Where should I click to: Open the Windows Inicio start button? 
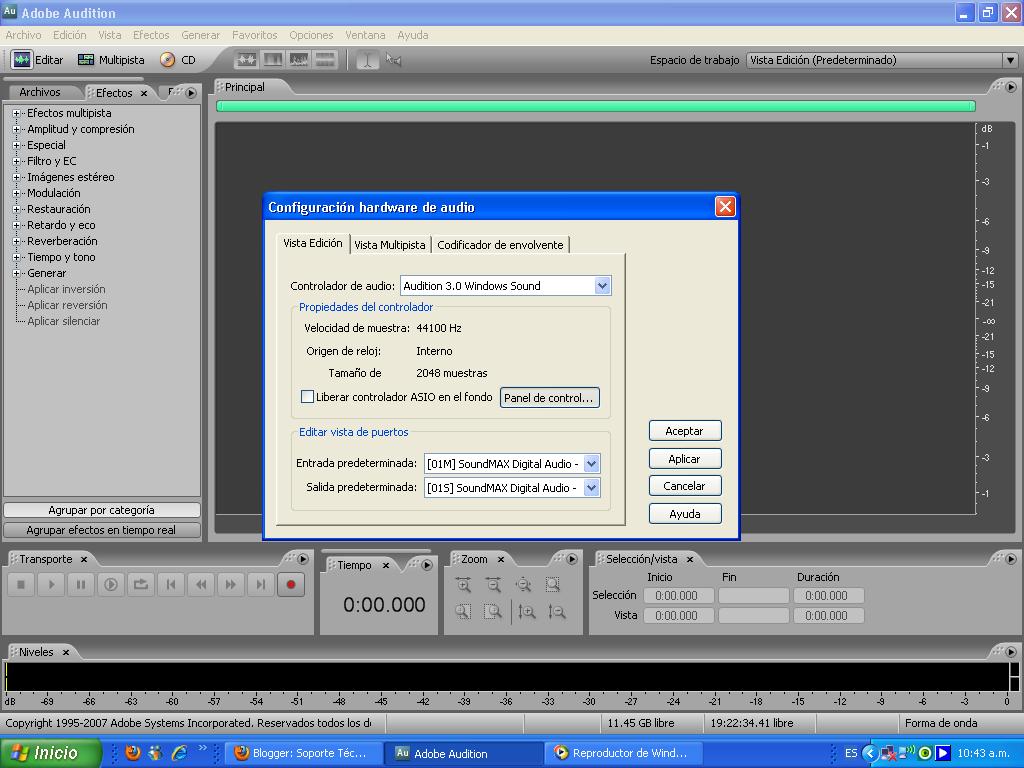pos(51,753)
